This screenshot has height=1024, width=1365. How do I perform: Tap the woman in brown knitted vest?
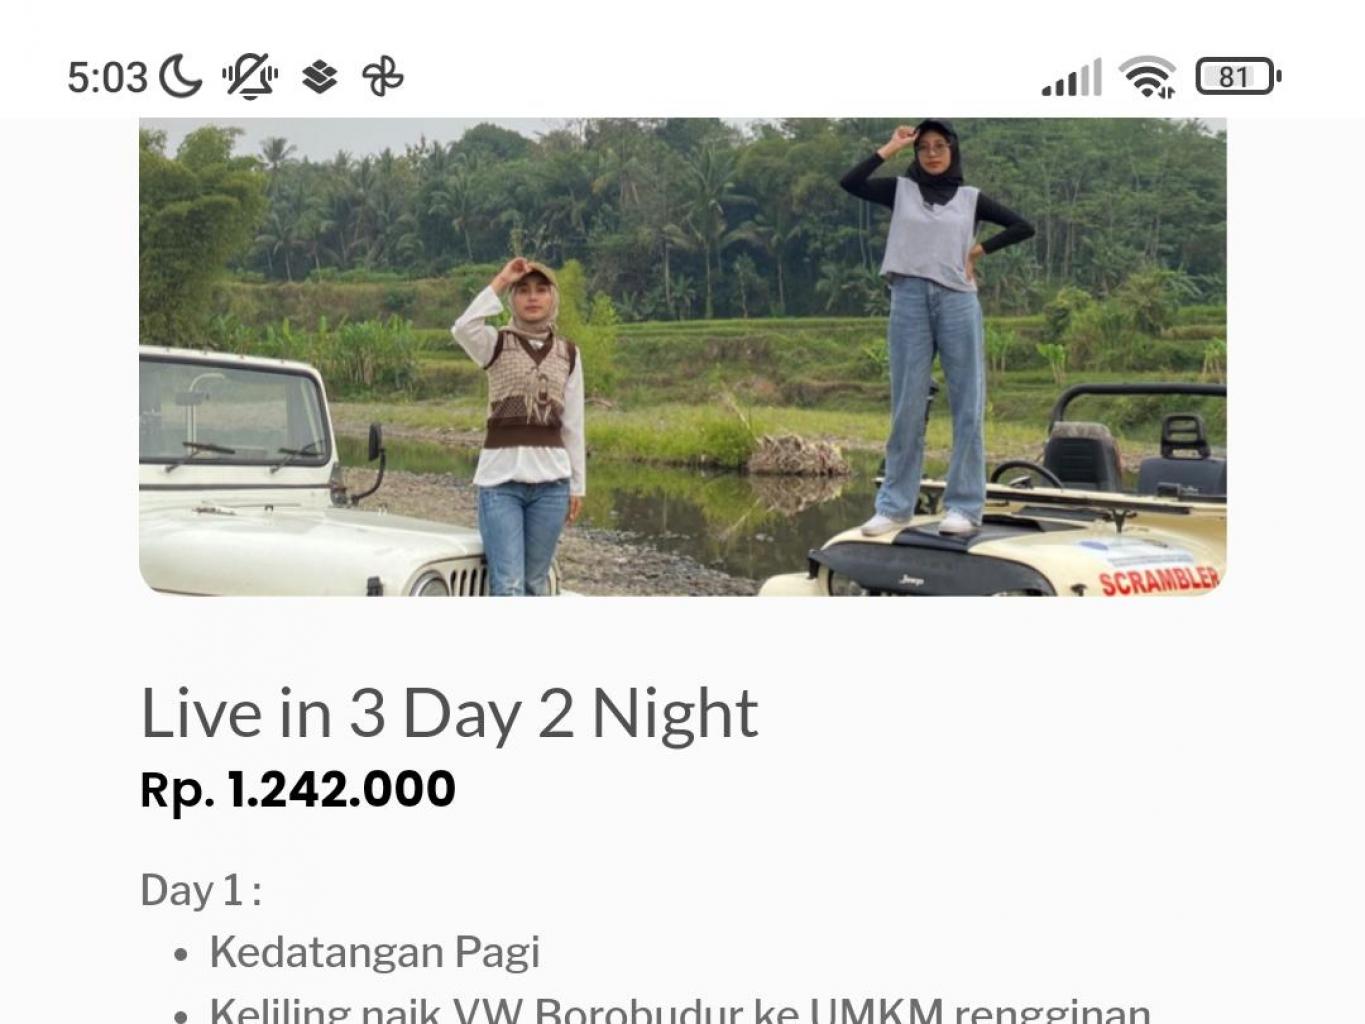[x=522, y=427]
